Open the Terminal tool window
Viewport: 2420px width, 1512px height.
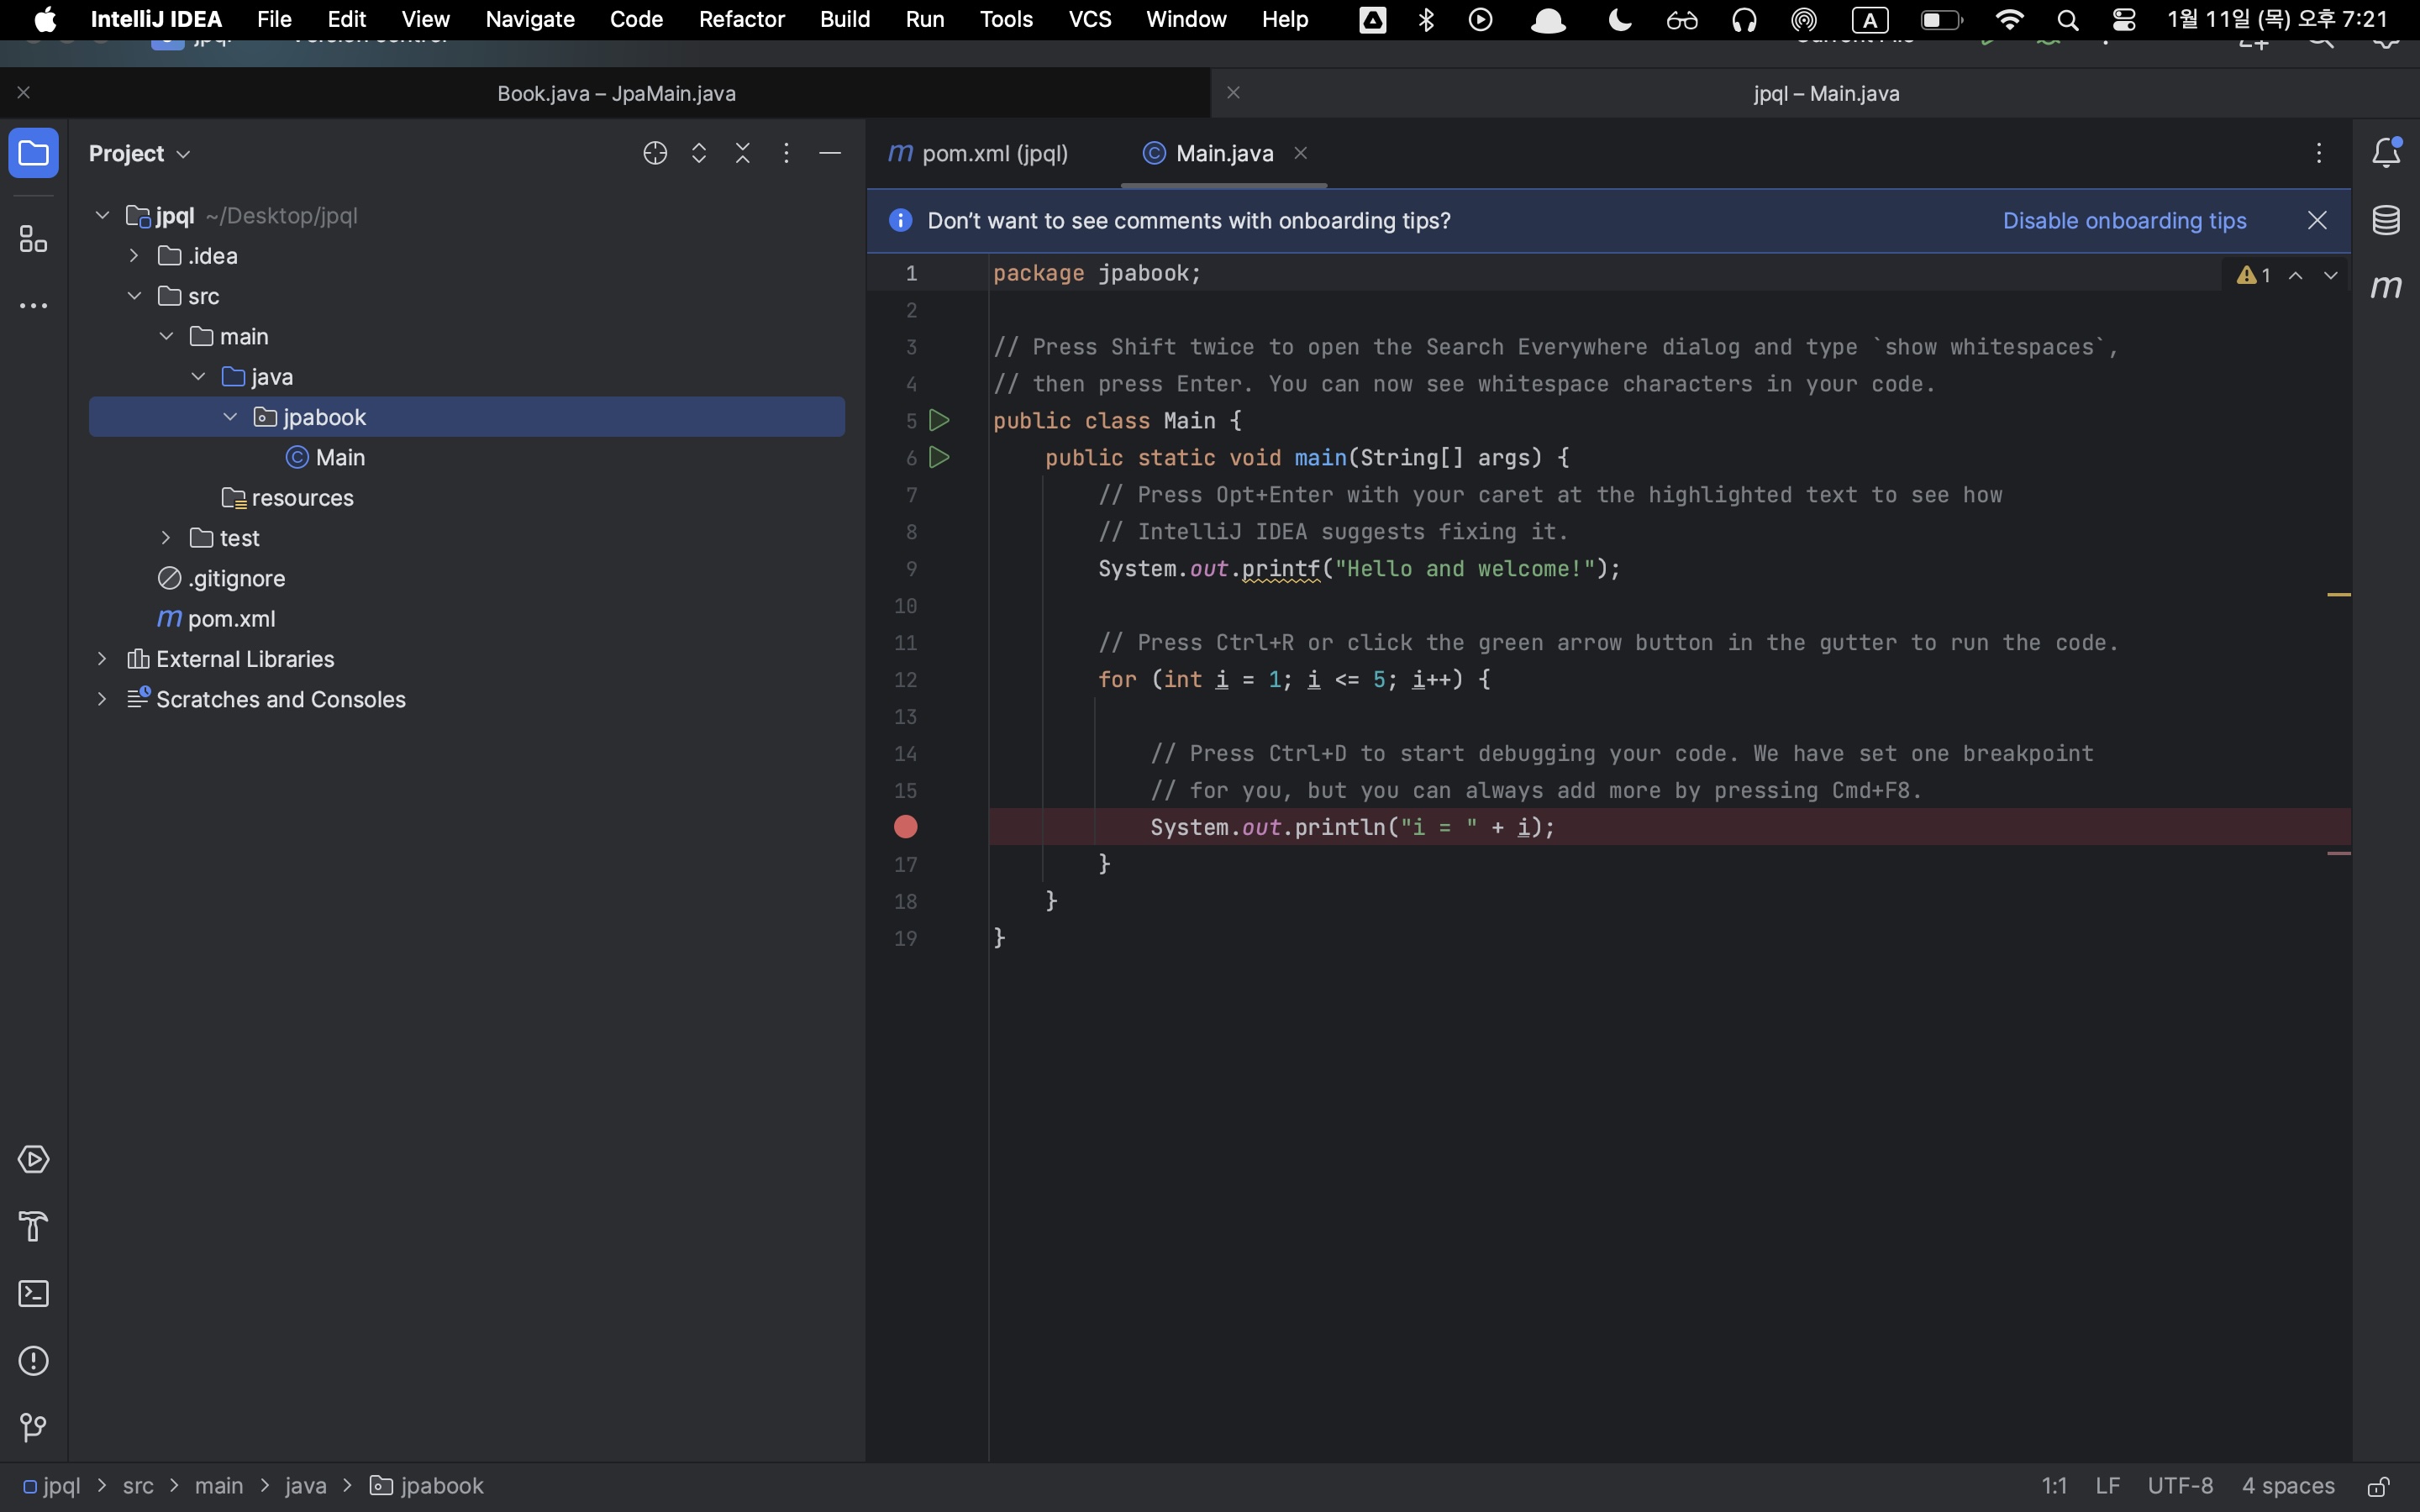pos(33,1294)
